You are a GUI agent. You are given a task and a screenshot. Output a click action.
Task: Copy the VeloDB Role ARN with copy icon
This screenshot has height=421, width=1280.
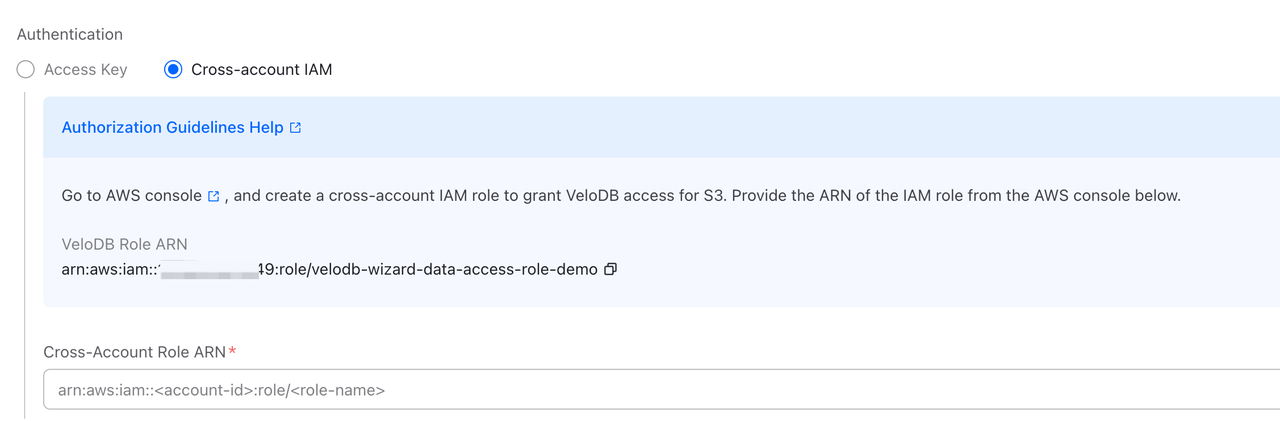(x=610, y=270)
